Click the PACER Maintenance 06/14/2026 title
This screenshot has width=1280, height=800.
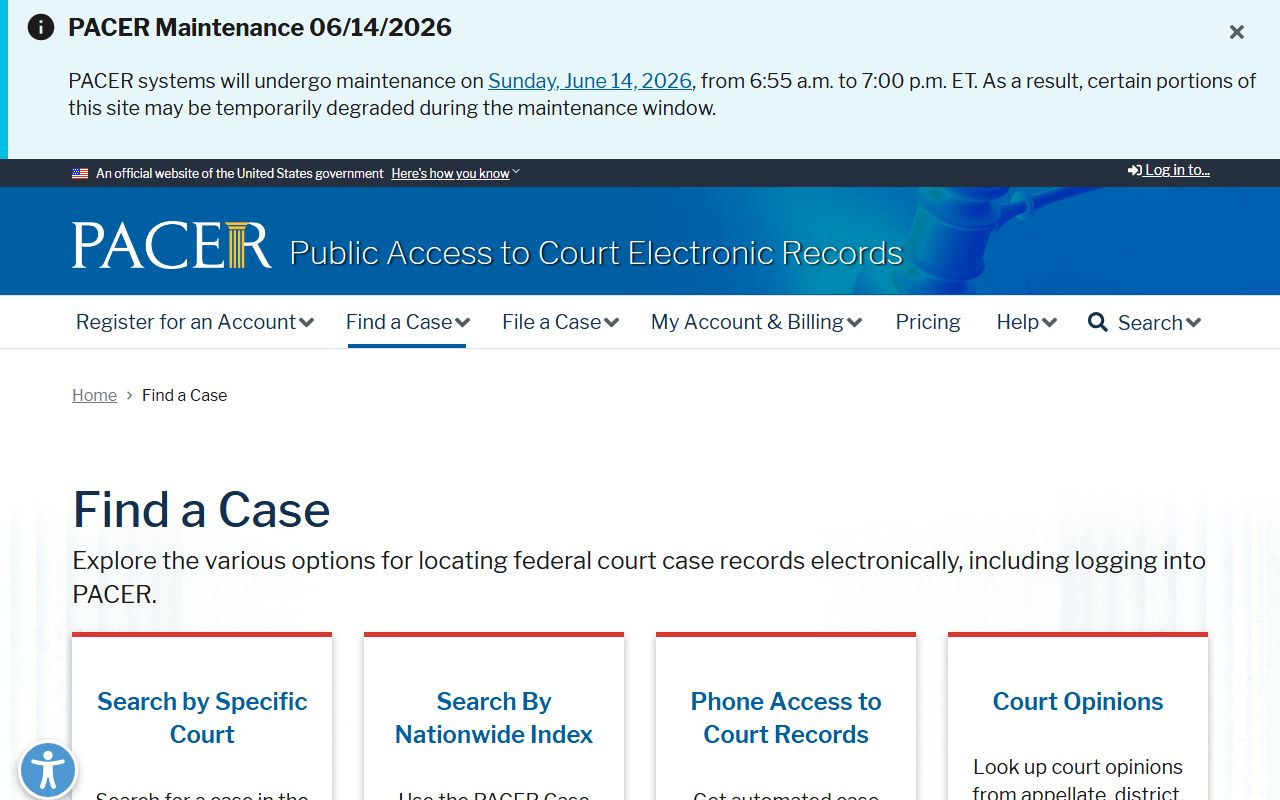260,27
